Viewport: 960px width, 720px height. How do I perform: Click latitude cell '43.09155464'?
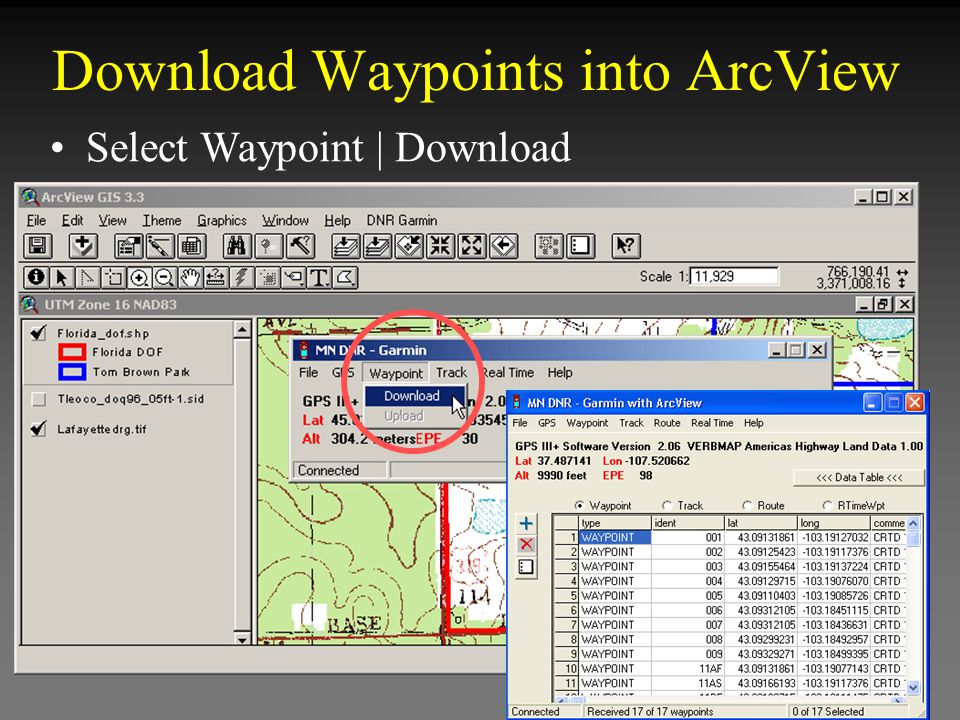click(760, 566)
